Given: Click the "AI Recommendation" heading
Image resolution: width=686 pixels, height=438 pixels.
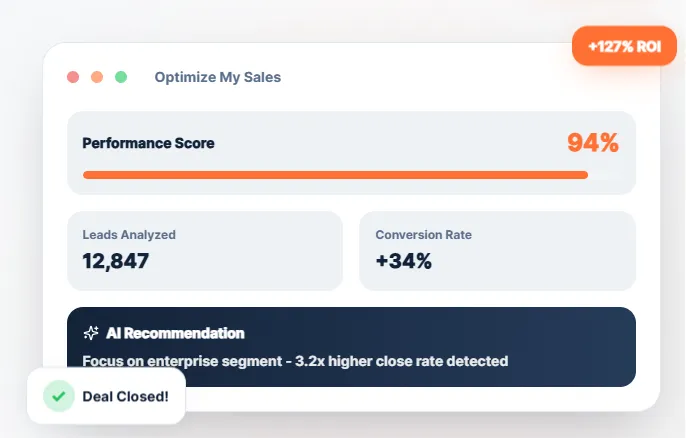Looking at the screenshot, I should [x=175, y=333].
